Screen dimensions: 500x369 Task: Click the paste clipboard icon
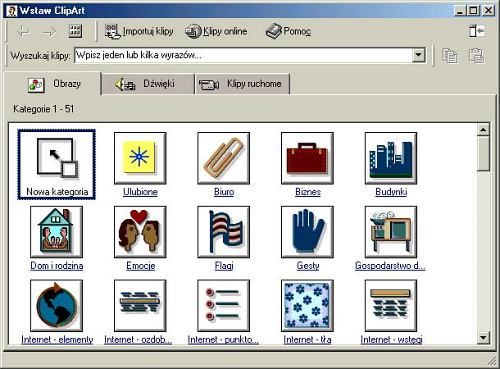pos(476,55)
